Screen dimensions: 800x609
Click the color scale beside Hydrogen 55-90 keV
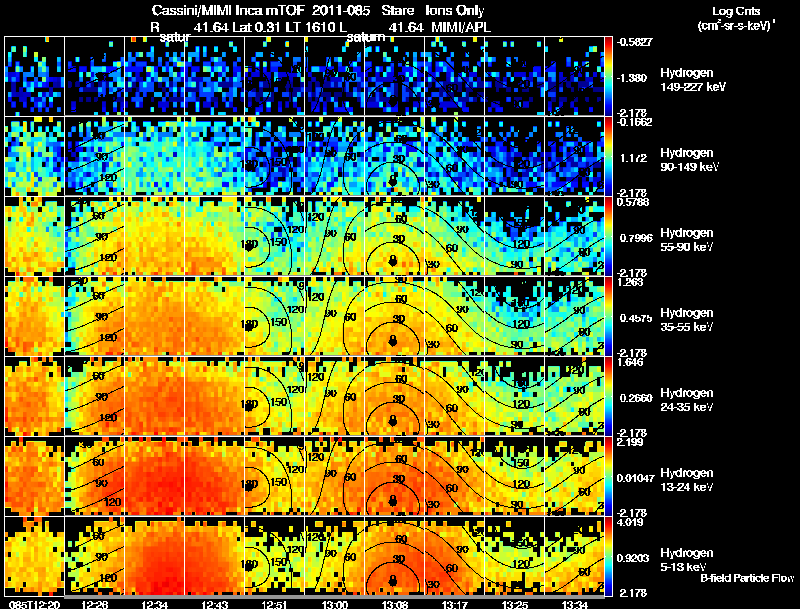pyautogui.click(x=608, y=236)
